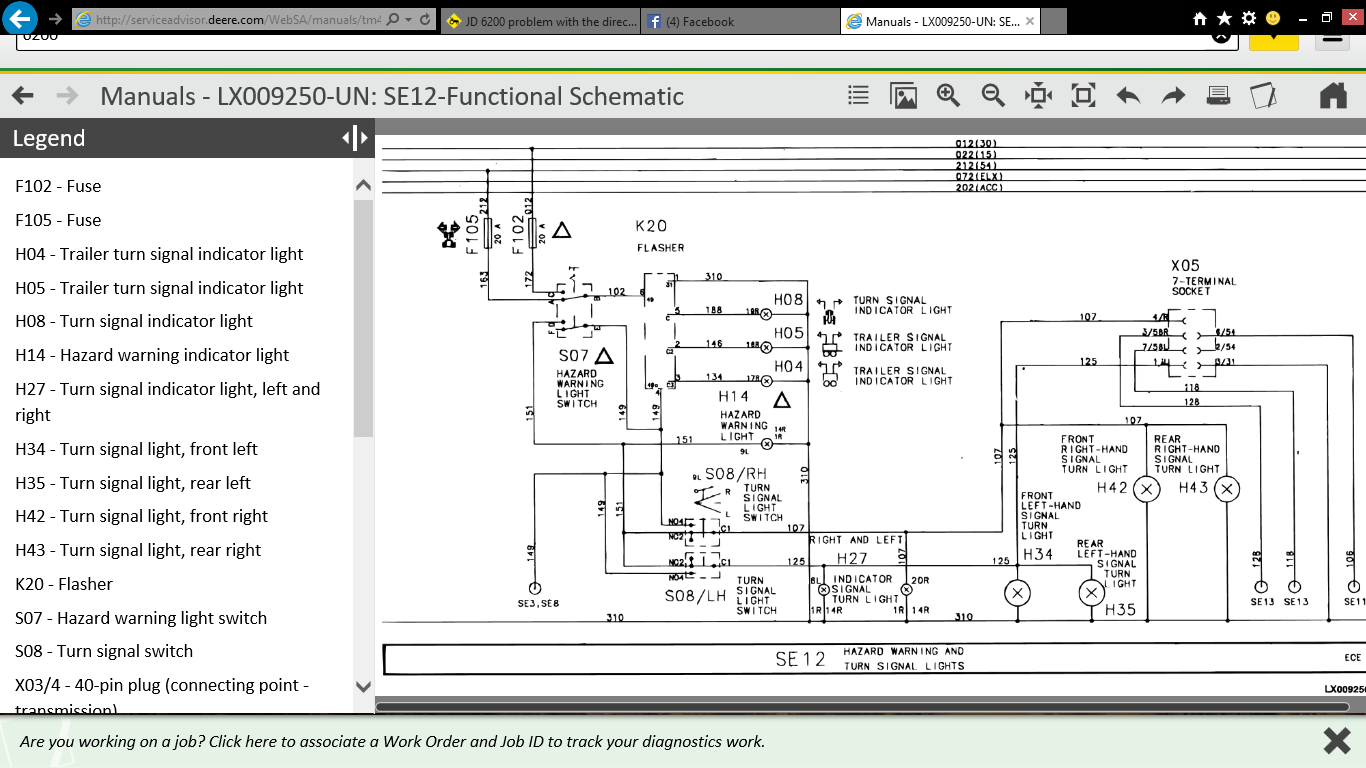This screenshot has width=1366, height=768.
Task: Select H27 turn signal indicator, left and right
Action: coord(168,402)
